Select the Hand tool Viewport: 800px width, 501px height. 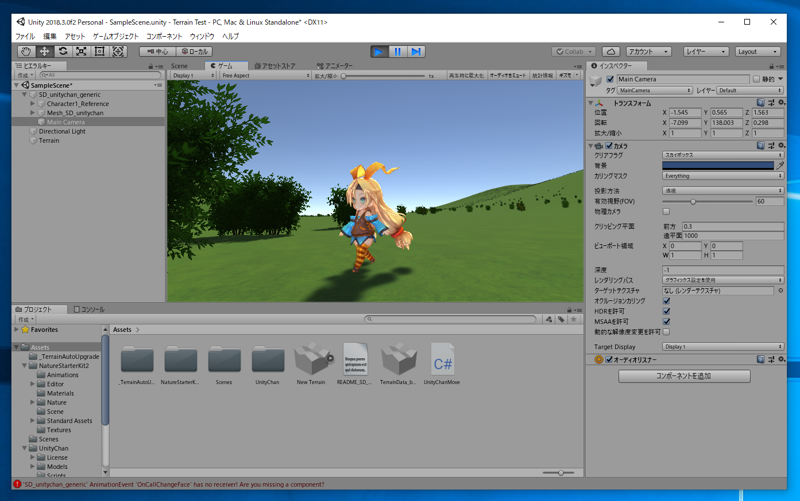[26, 52]
